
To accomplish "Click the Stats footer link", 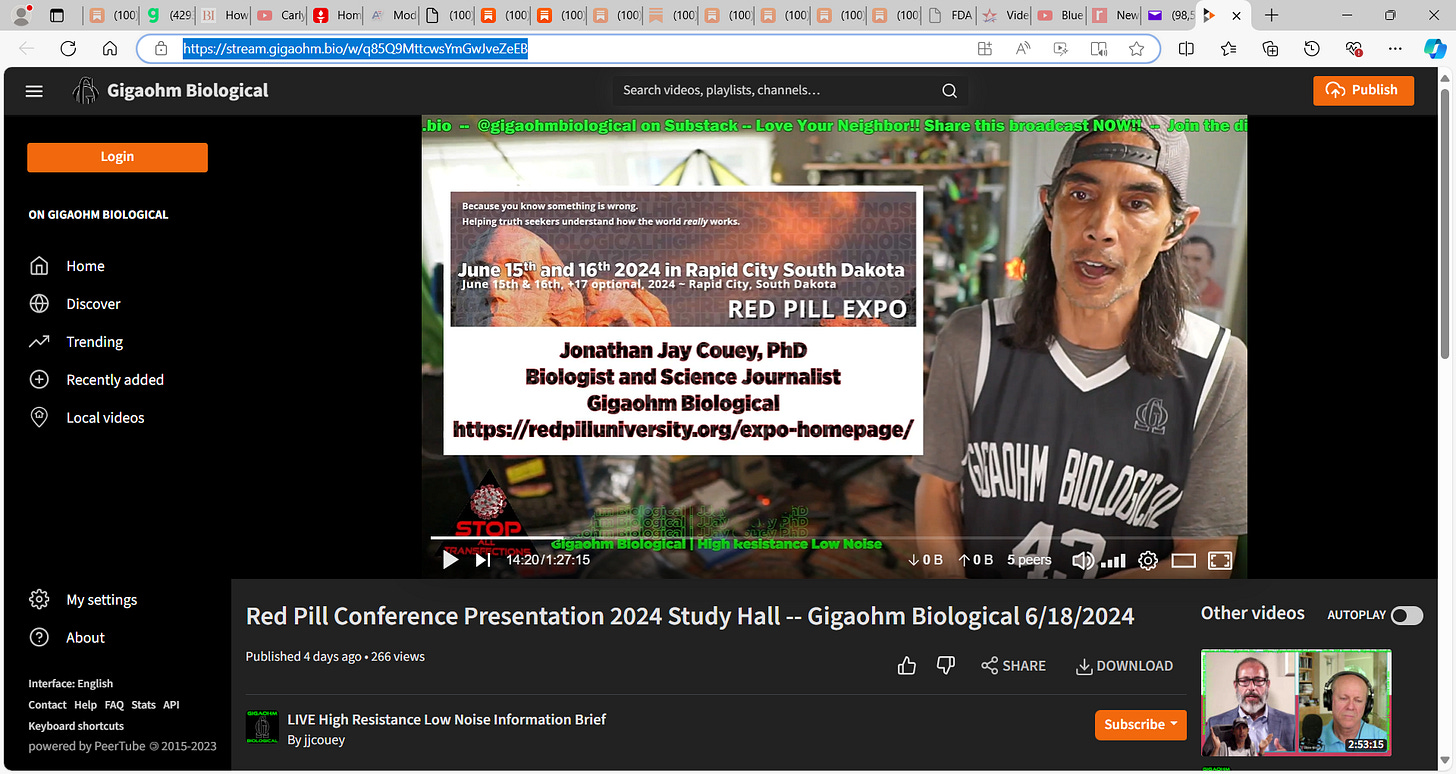I will [144, 705].
